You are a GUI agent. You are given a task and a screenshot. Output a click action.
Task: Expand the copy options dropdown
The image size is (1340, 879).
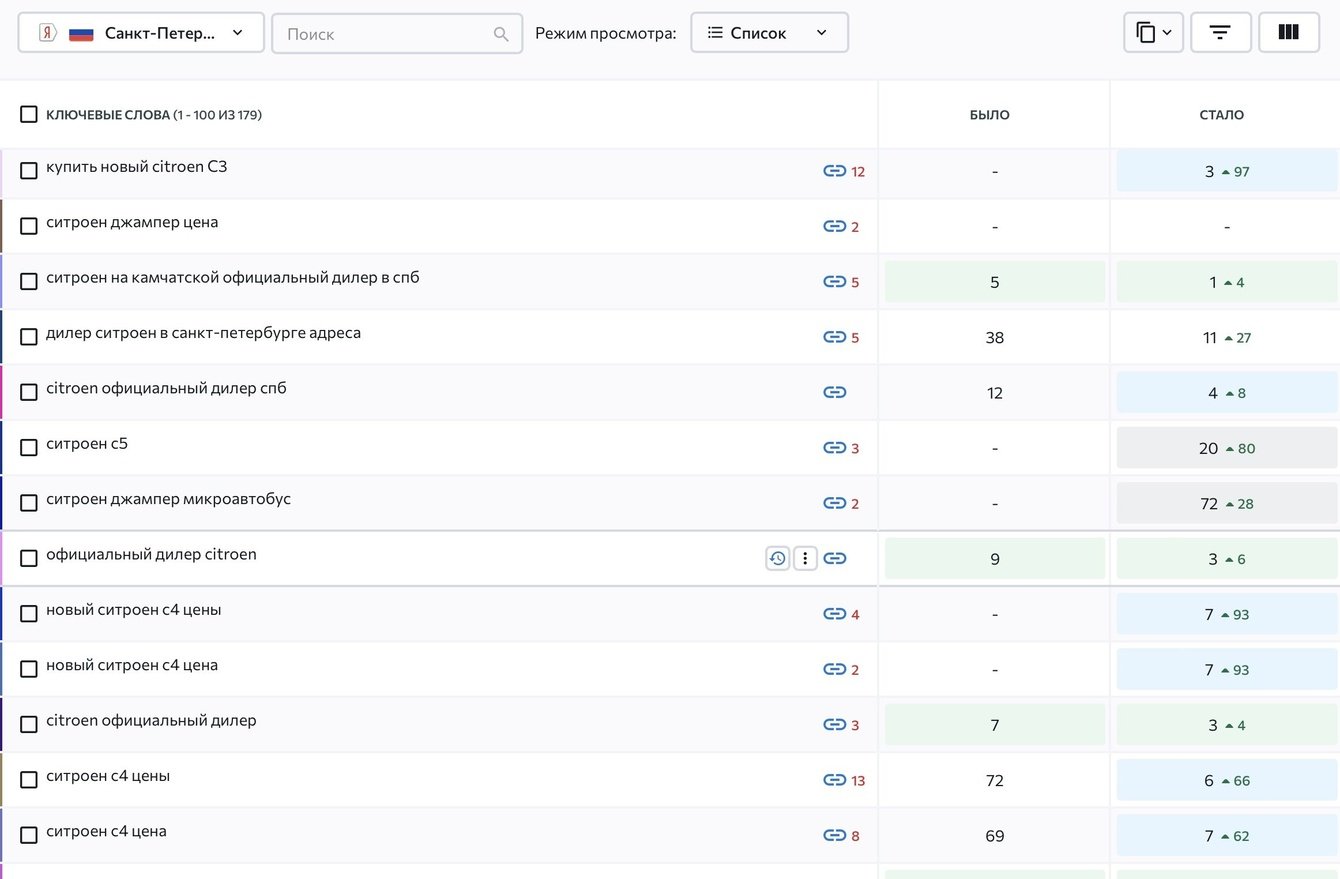[x=1153, y=33]
